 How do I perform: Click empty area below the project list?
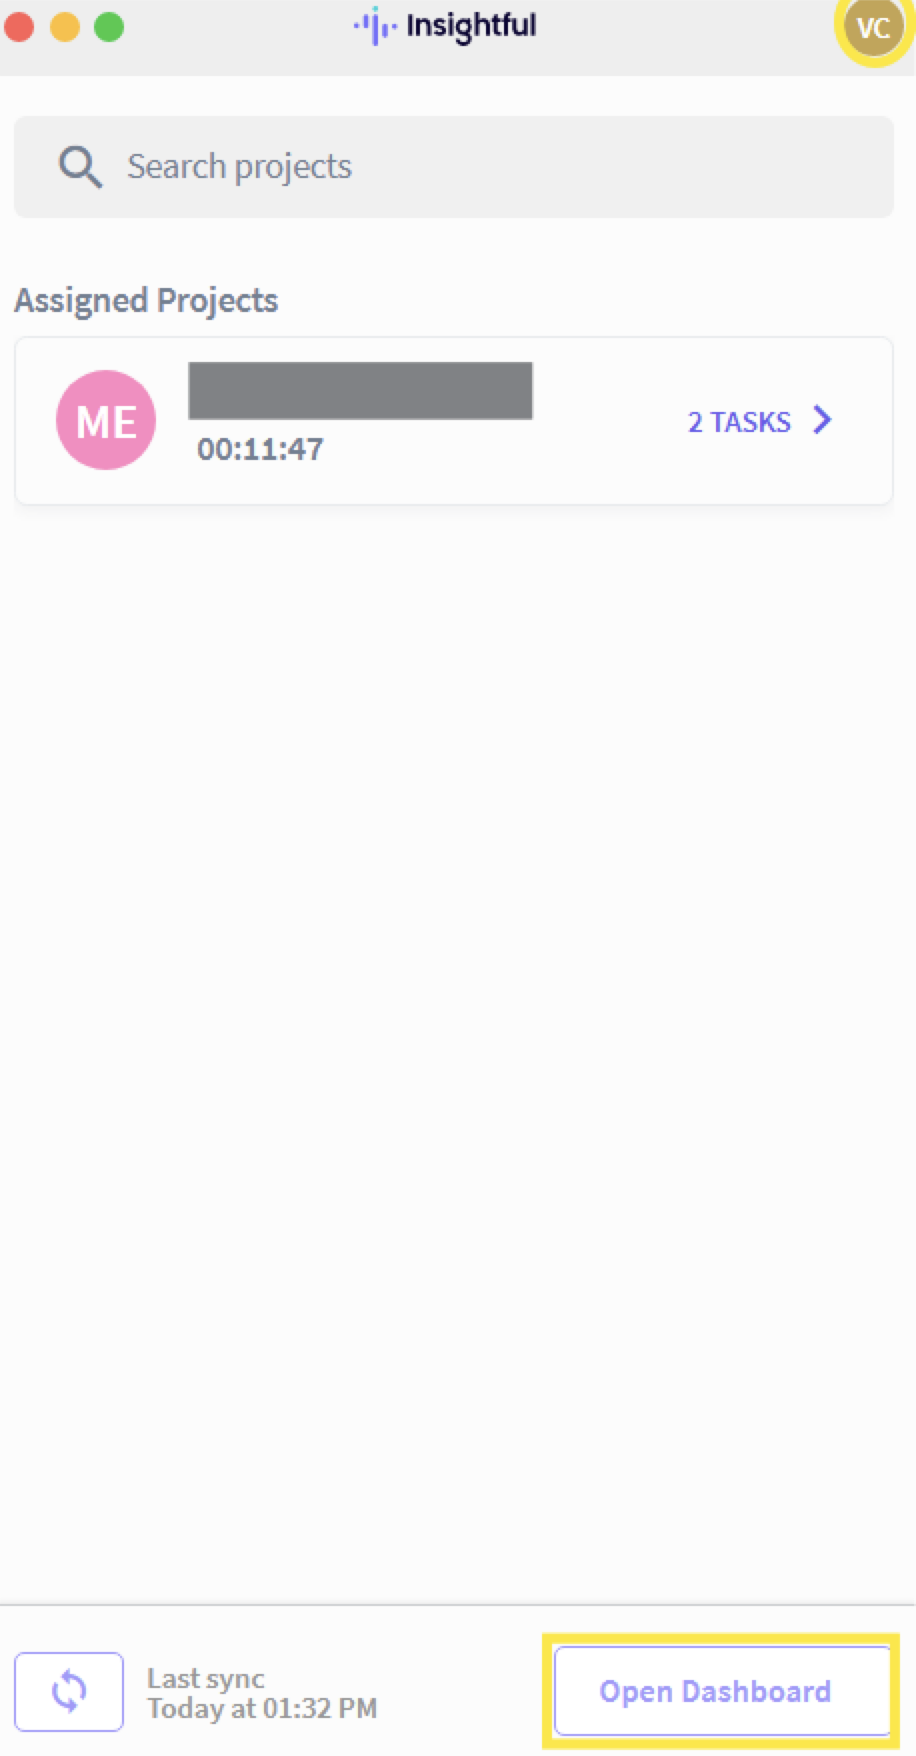[x=454, y=1050]
